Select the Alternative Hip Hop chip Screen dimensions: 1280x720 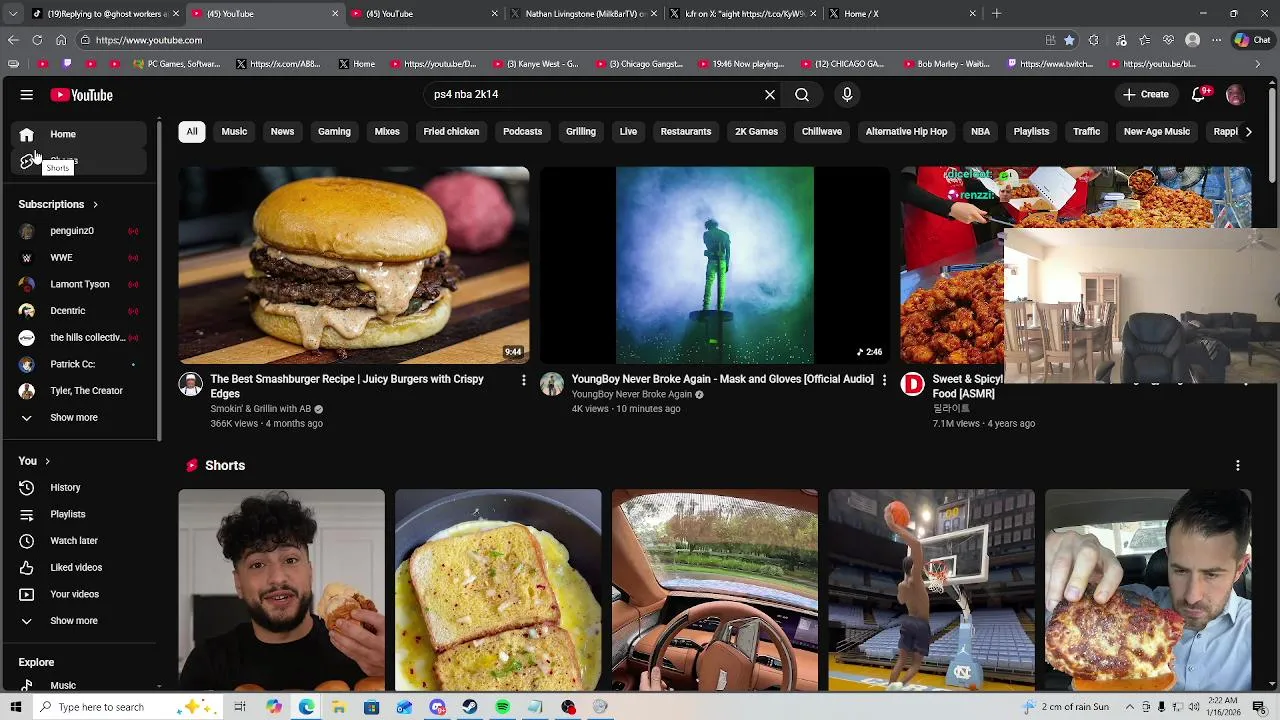pyautogui.click(x=906, y=131)
